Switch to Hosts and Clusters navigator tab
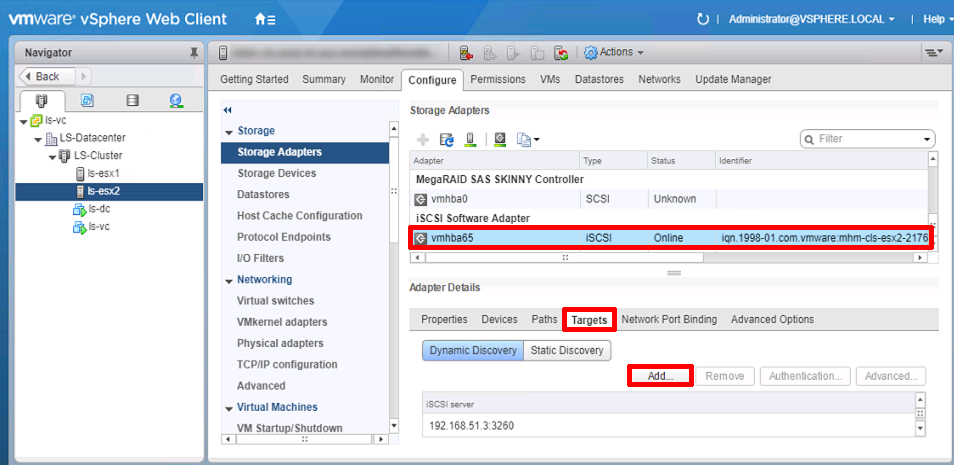 [41, 100]
